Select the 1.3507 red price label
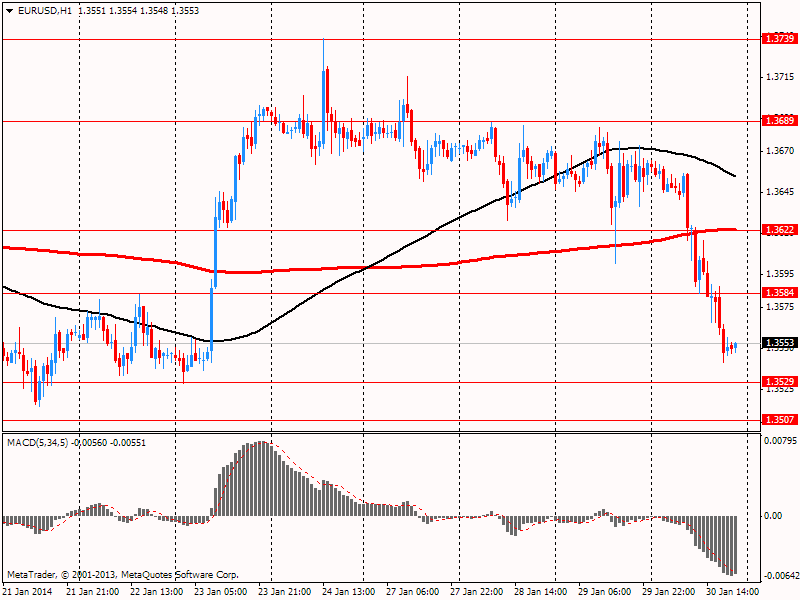800x600 pixels. pos(779,419)
